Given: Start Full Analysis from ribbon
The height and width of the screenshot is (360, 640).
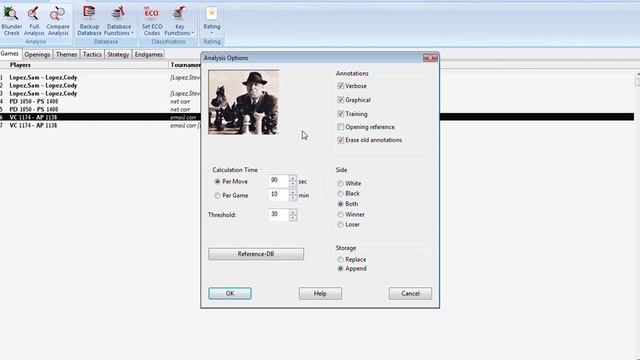Looking at the screenshot, I should click(x=34, y=21).
